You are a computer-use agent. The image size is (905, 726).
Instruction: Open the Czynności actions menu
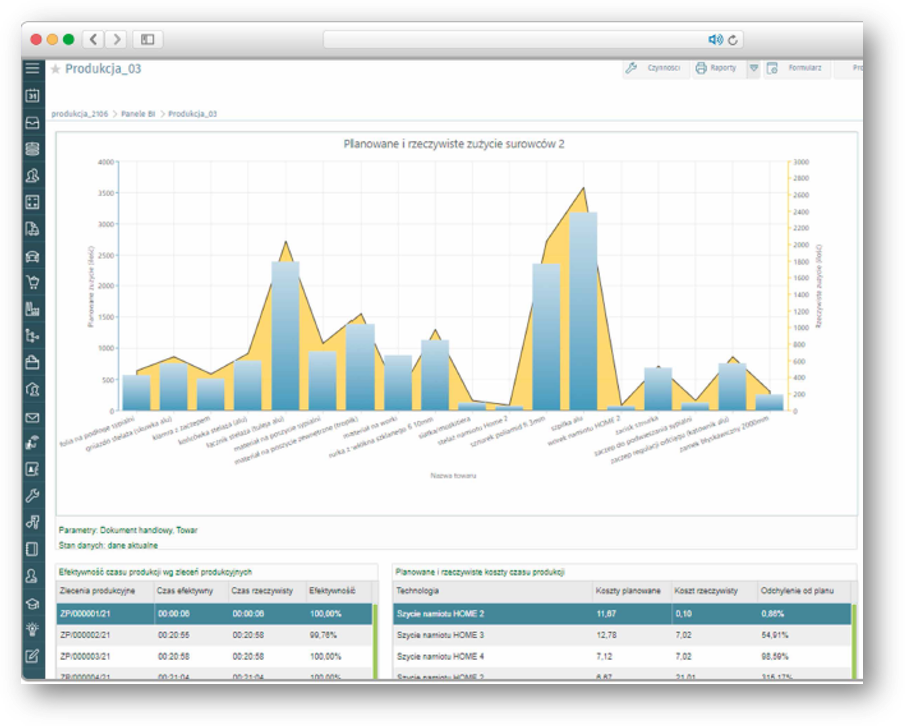point(654,68)
